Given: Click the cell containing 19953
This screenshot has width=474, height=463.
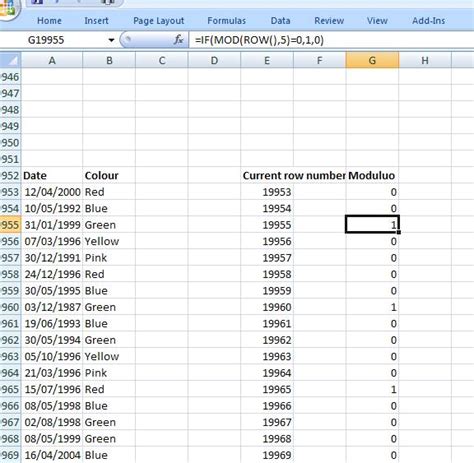Looking at the screenshot, I should (267, 192).
